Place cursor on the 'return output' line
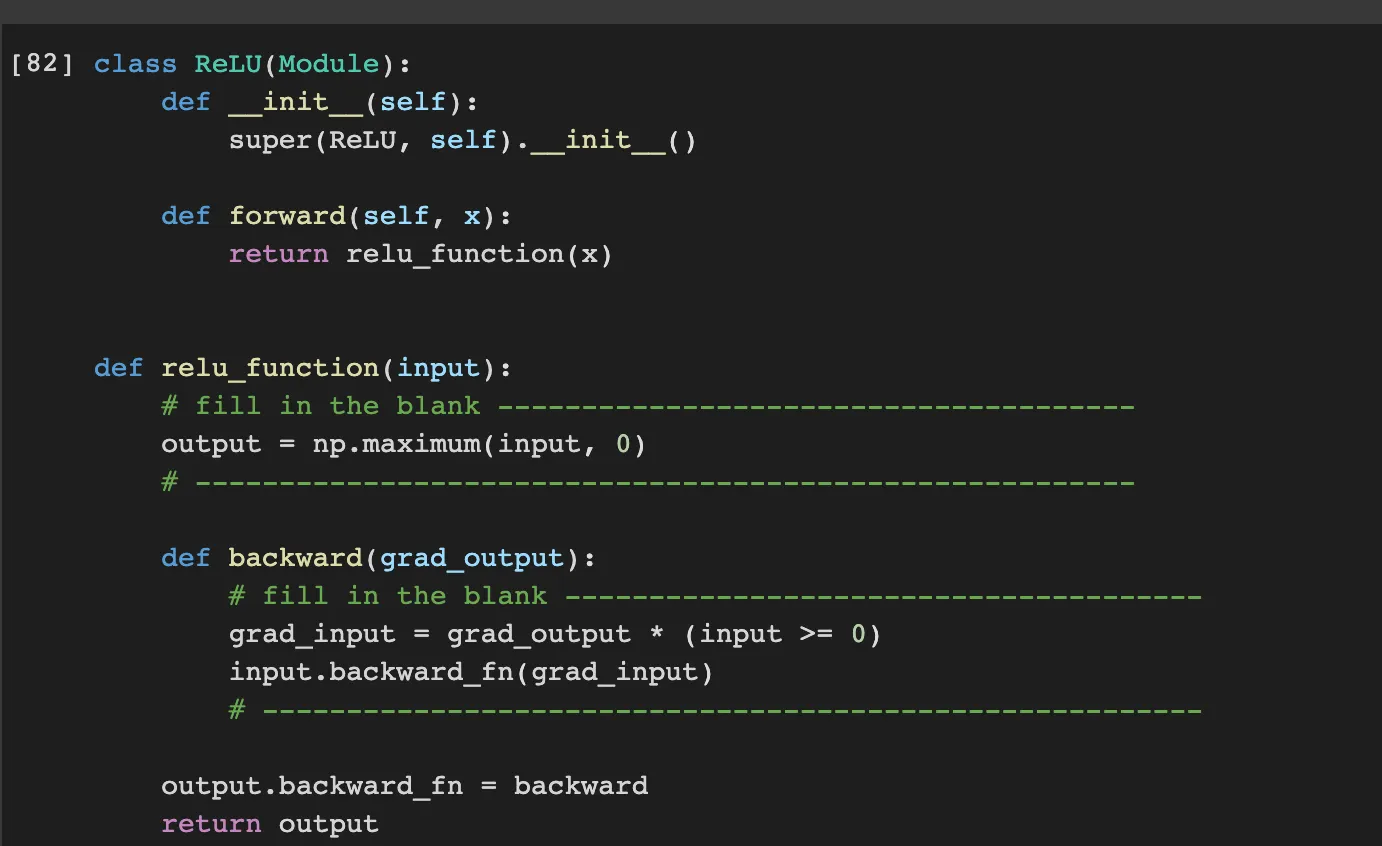The width and height of the screenshot is (1382, 846). pyautogui.click(x=270, y=824)
